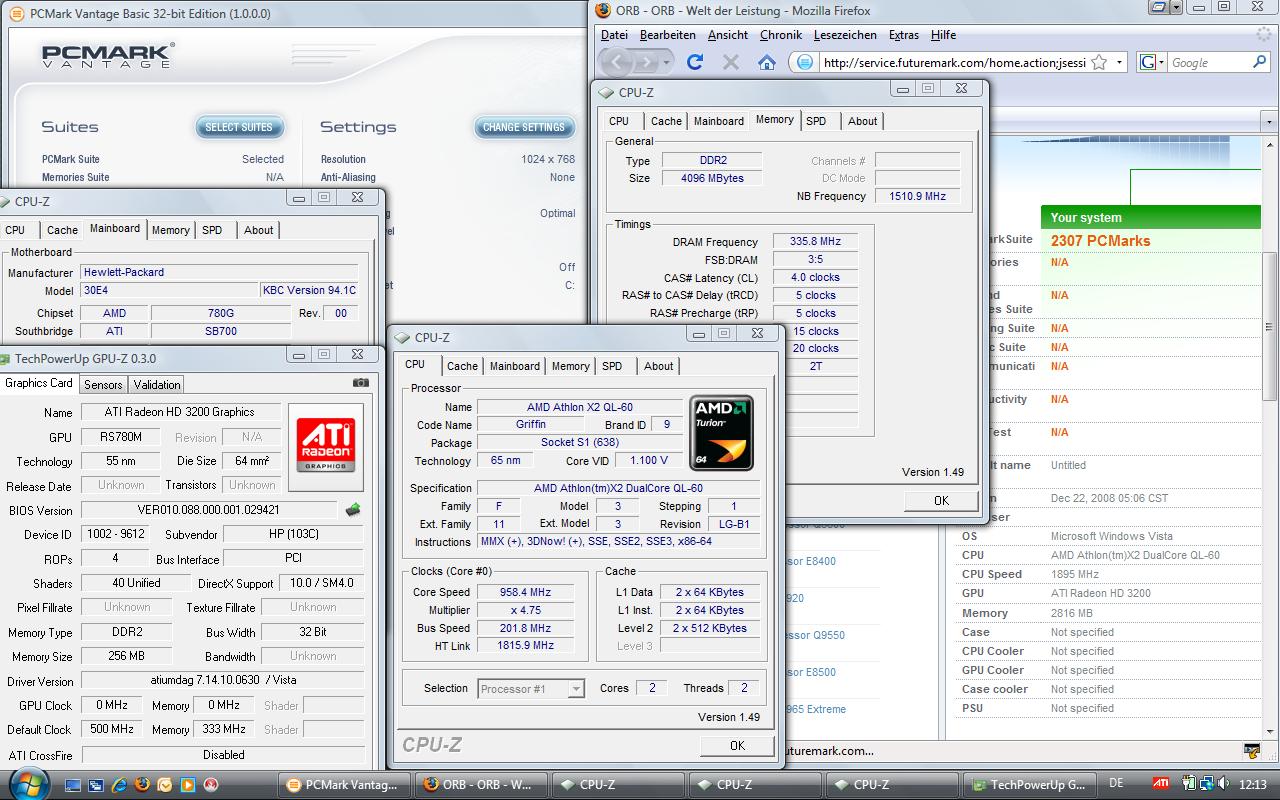Click the site identity globe icon in address bar
Viewport: 1280px width, 800px height.
(x=804, y=62)
